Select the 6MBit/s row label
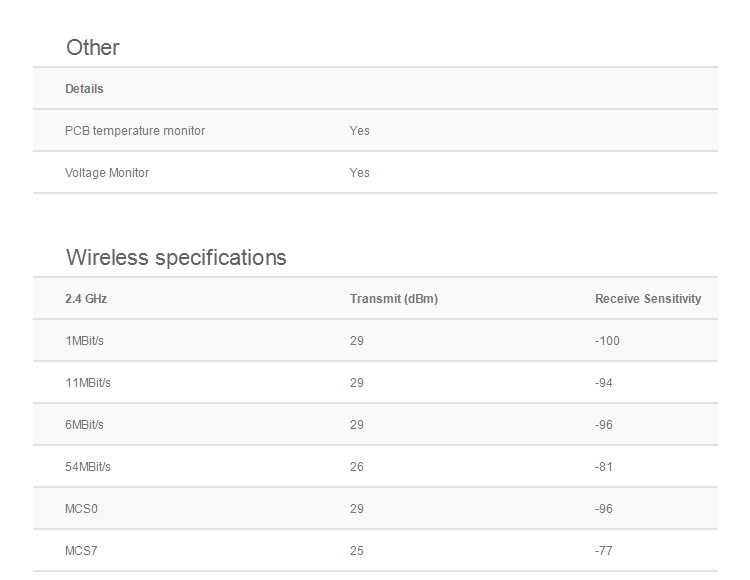The image size is (750, 580). coord(84,425)
